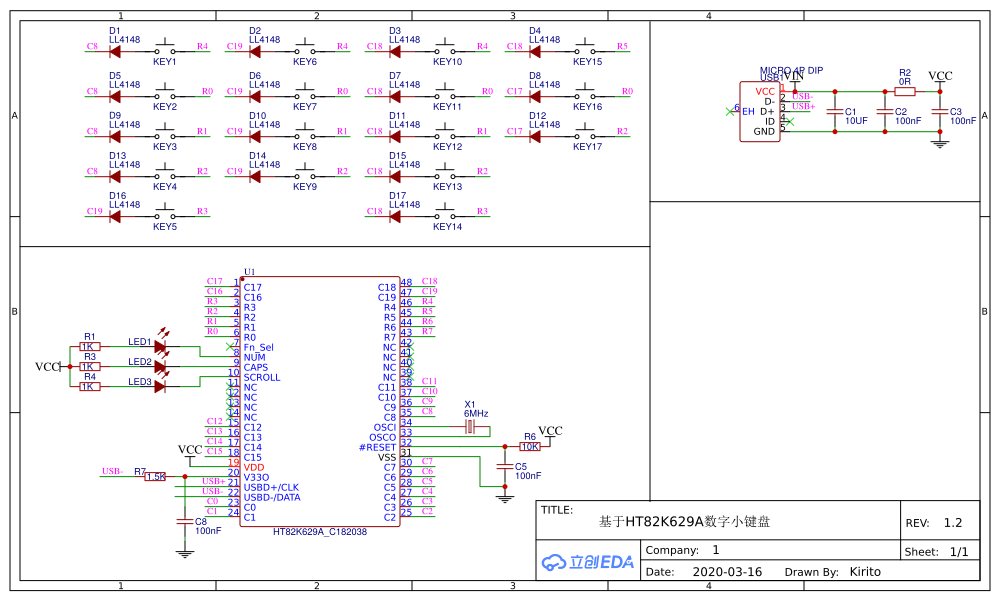Image resolution: width=1000 pixels, height=601 pixels.
Task: Select the X1 6MHz crystal symbol
Action: tap(470, 427)
